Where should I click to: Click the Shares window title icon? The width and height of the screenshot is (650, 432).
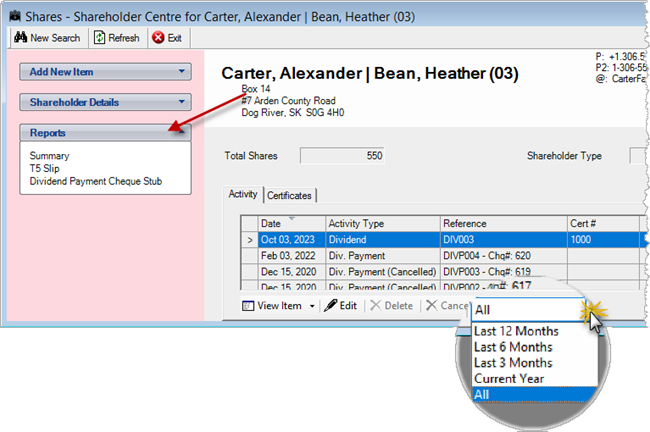click(15, 16)
